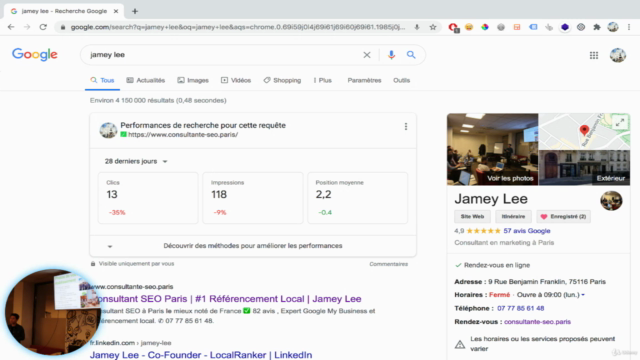
Task: Click the 'Visible uniquement par vous' note
Action: point(136,264)
